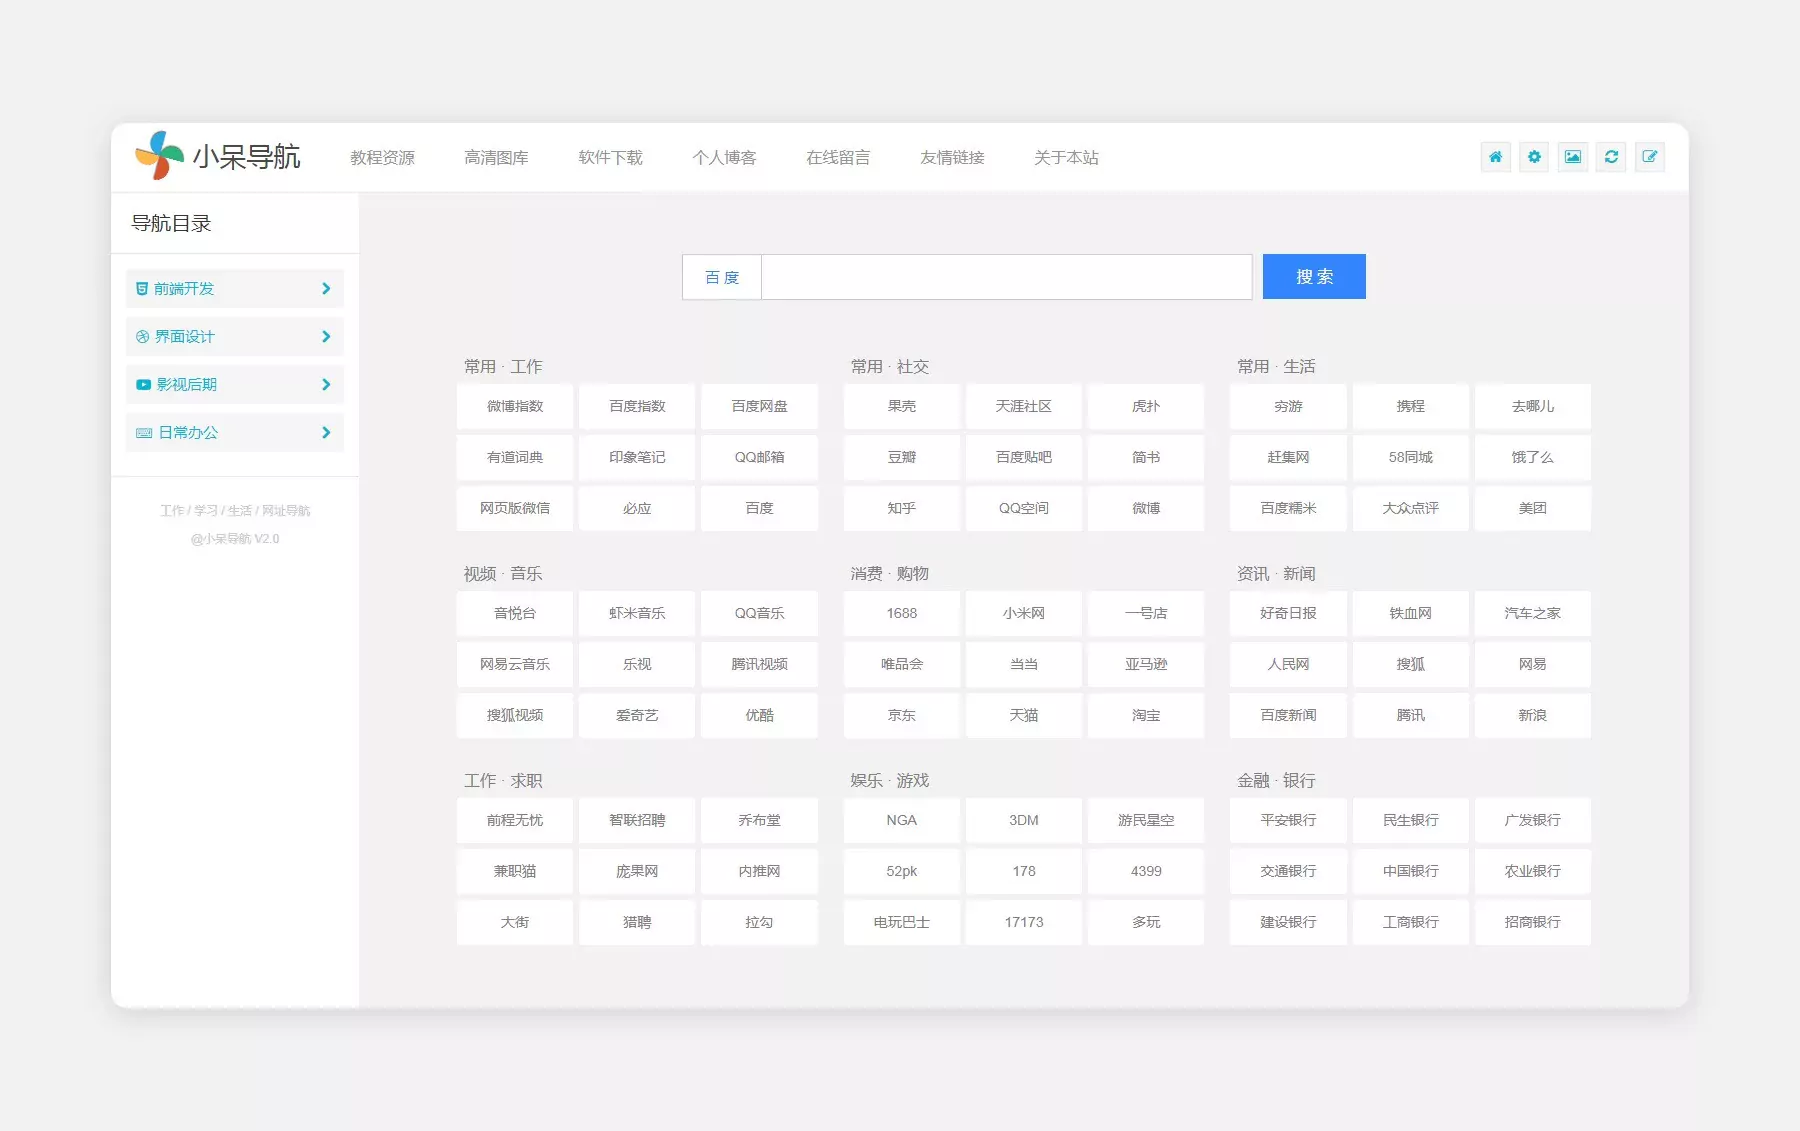This screenshot has height=1131, width=1800.
Task: Select 关于本站 in the navigation bar
Action: tap(1066, 158)
